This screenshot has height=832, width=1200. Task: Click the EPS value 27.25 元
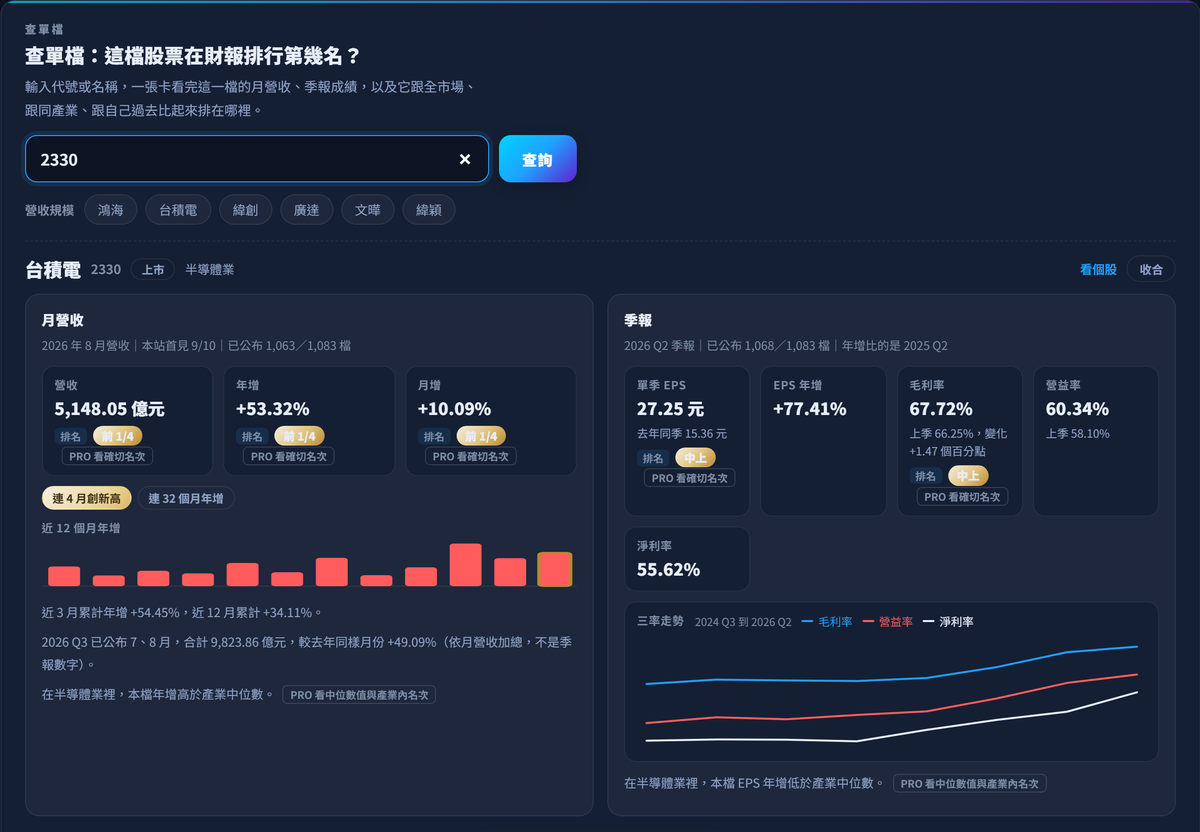tap(670, 409)
